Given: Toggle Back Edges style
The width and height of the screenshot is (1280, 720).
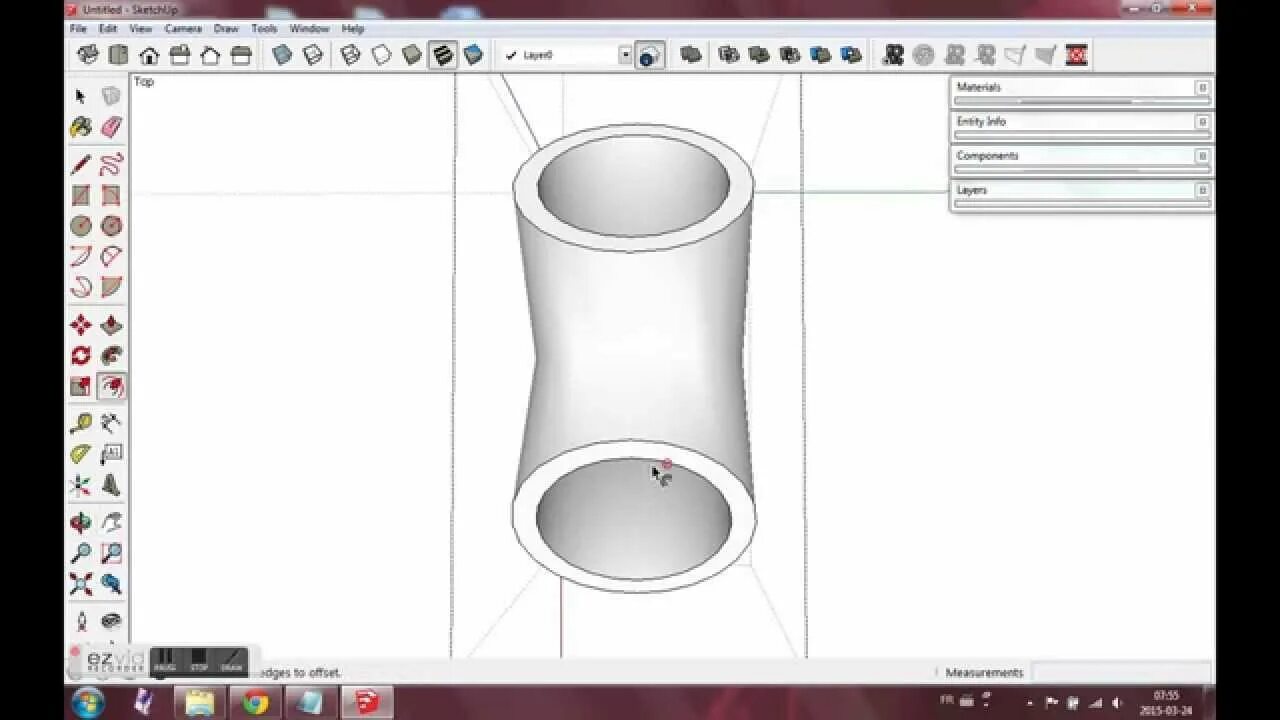Looking at the screenshot, I should coord(313,55).
